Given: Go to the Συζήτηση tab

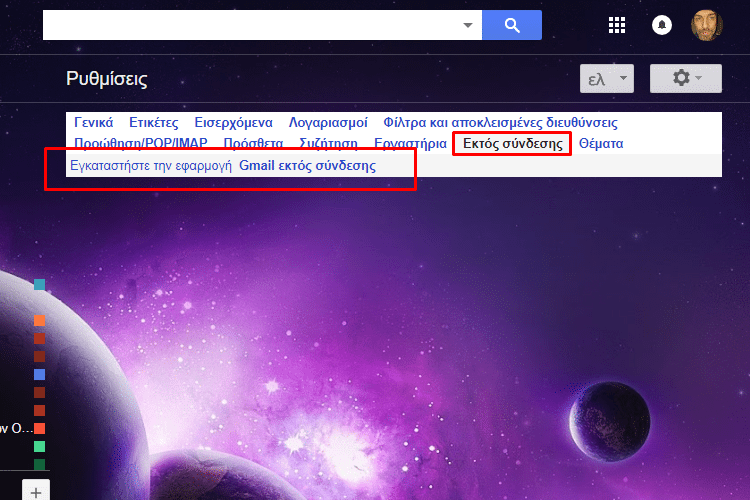Looking at the screenshot, I should coord(328,144).
